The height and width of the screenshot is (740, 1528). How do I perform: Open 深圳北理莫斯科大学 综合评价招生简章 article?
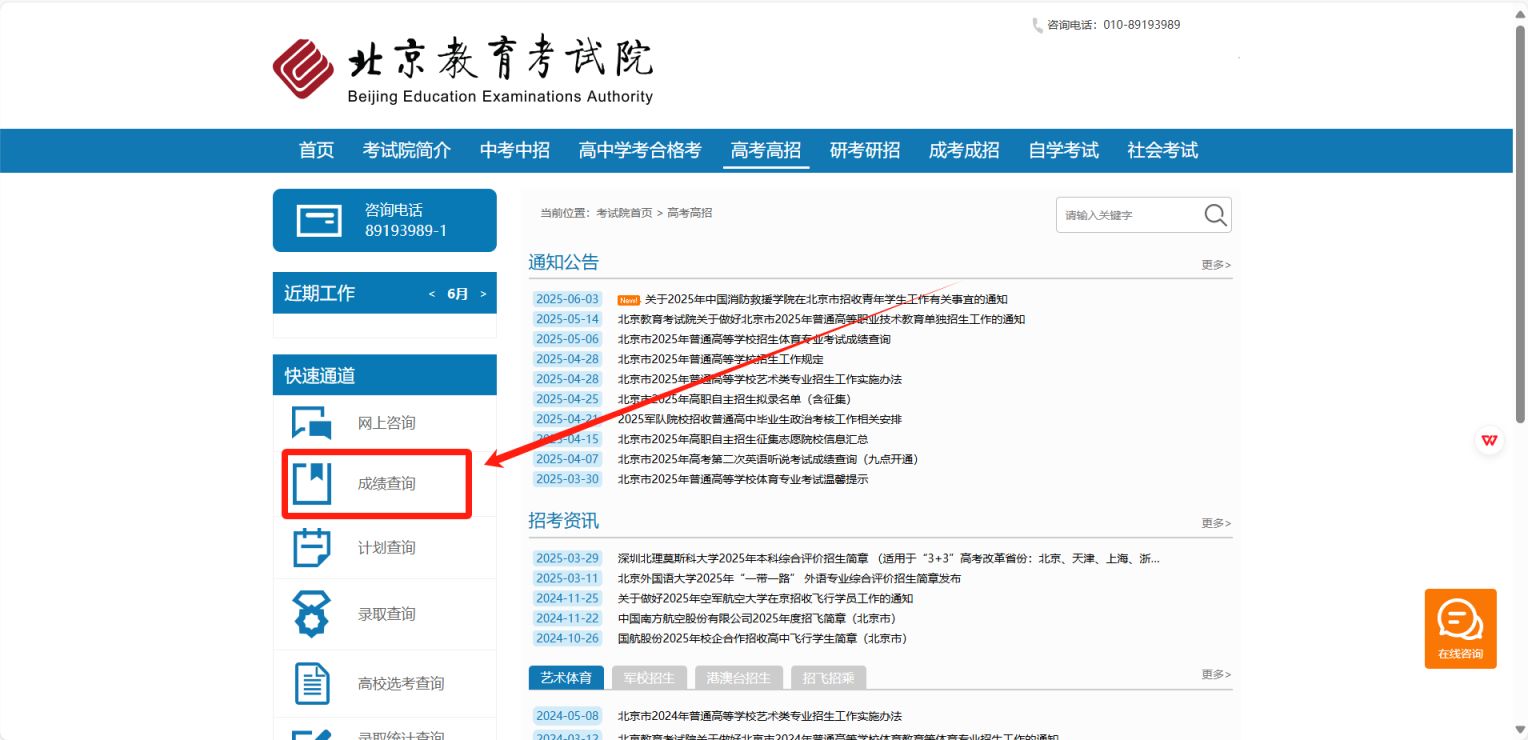[889, 558]
